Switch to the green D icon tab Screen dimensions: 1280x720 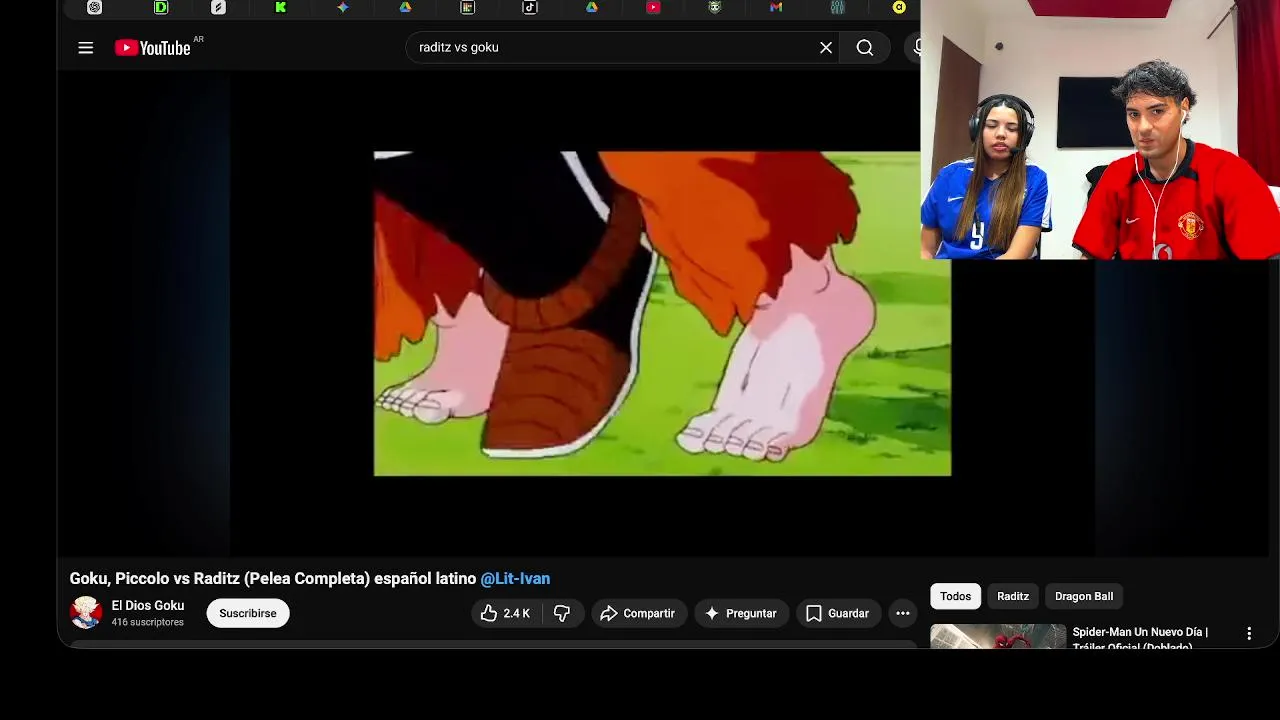coord(161,7)
